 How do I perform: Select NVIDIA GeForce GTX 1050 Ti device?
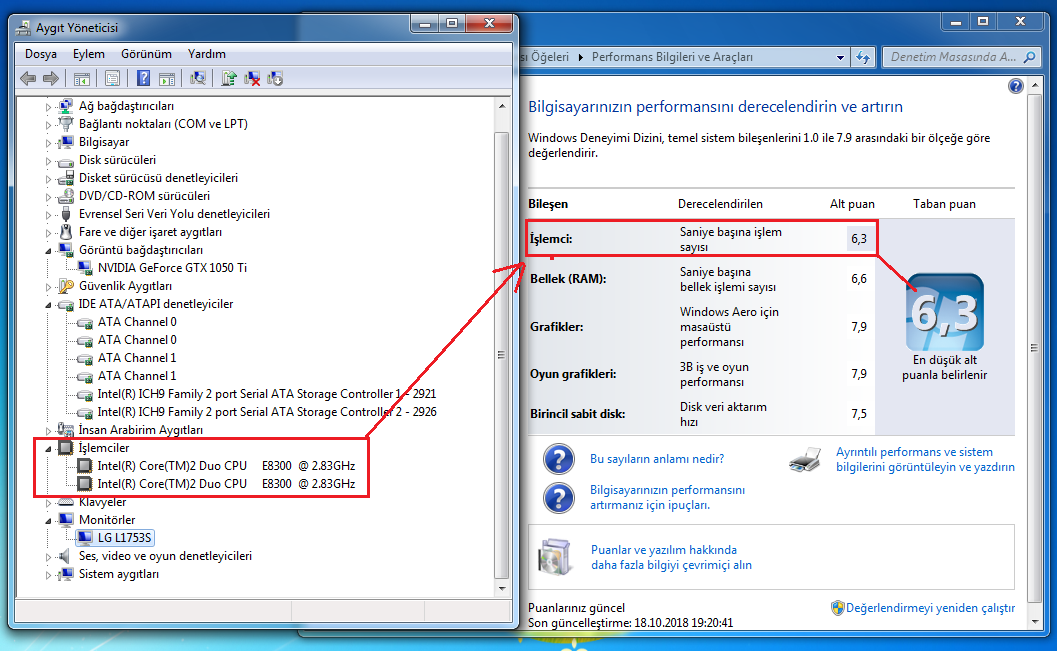(x=173, y=268)
